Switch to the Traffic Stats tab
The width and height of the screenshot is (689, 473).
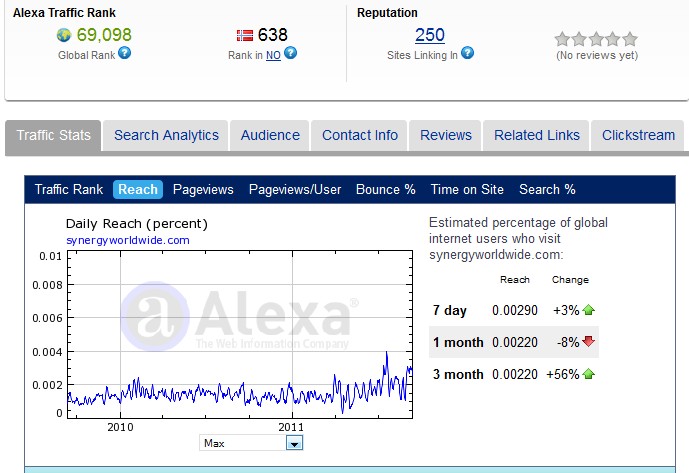tap(53, 135)
